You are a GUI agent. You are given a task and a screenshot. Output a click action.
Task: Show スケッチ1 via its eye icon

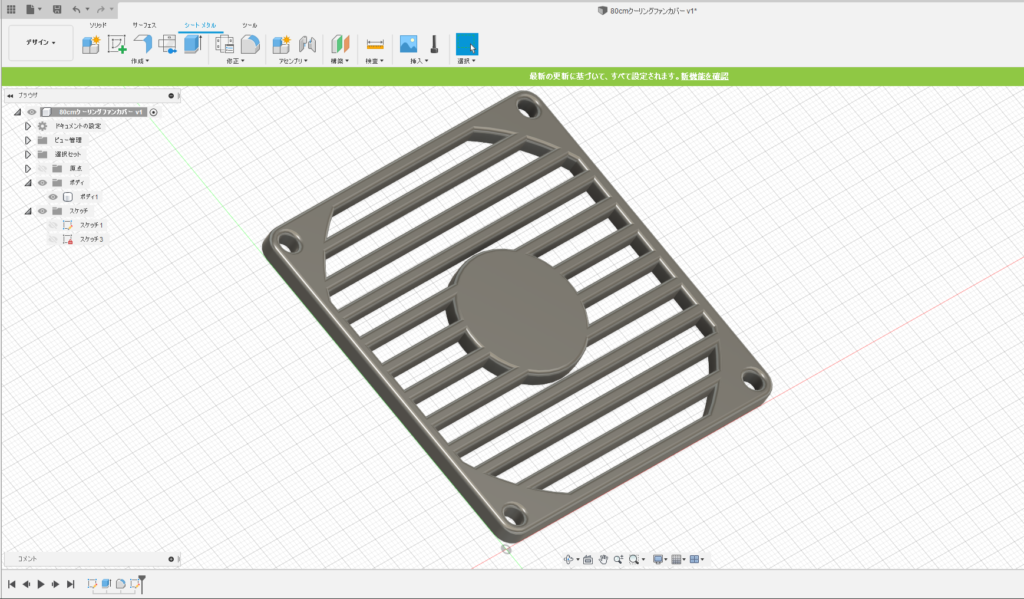coord(53,225)
